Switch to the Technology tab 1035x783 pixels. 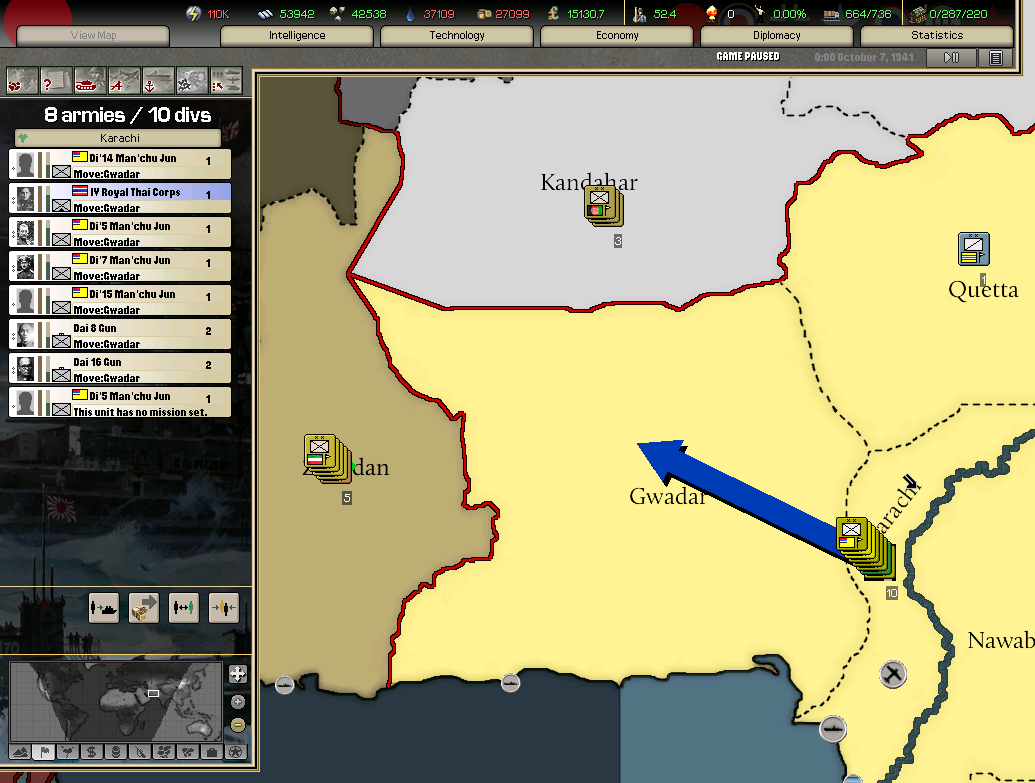[x=457, y=35]
